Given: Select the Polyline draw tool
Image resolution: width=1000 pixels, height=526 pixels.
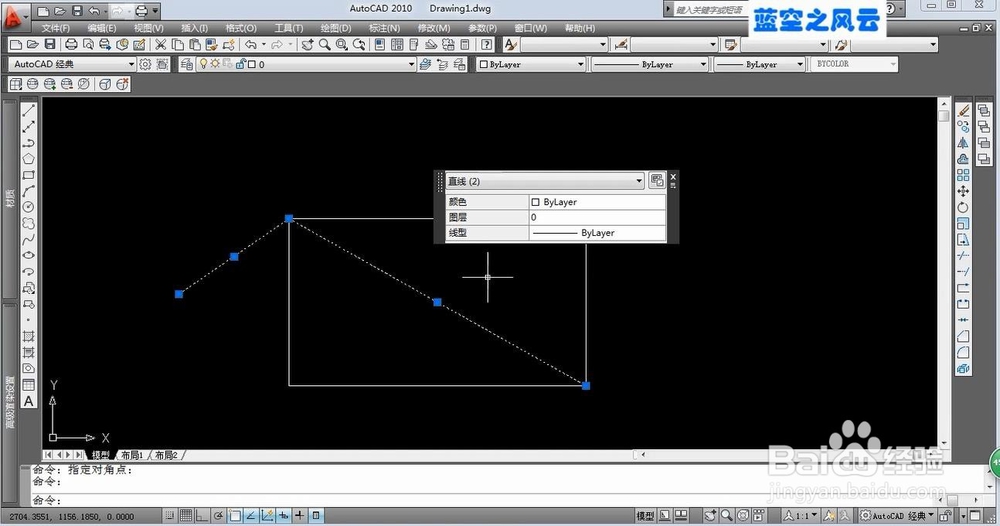Looking at the screenshot, I should pos(29,143).
